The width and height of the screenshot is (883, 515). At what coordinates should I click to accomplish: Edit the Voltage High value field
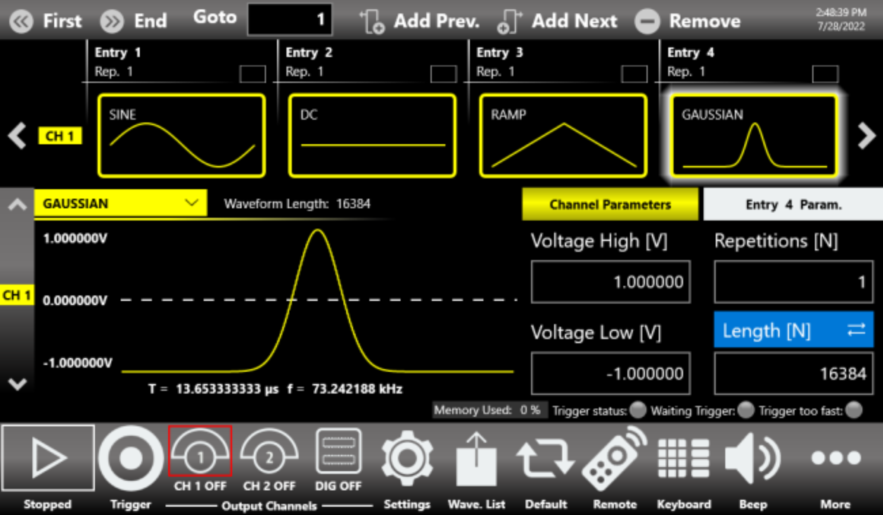pos(610,281)
